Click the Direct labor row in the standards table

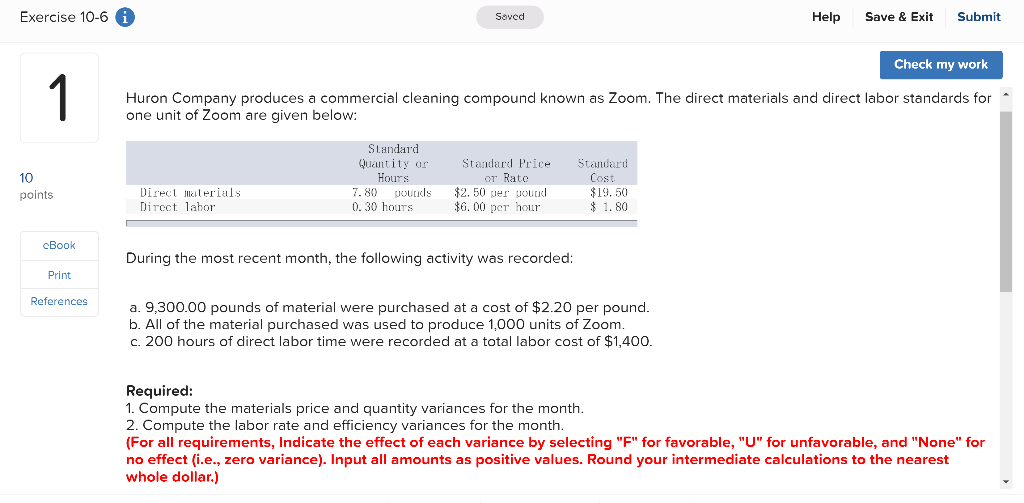click(x=178, y=207)
